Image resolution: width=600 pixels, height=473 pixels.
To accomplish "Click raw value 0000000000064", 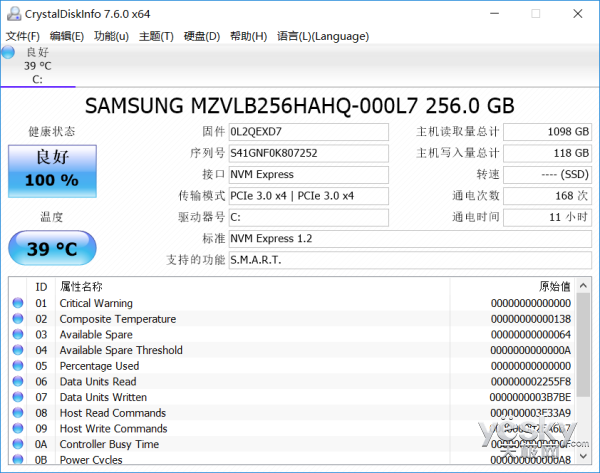I will [531, 334].
